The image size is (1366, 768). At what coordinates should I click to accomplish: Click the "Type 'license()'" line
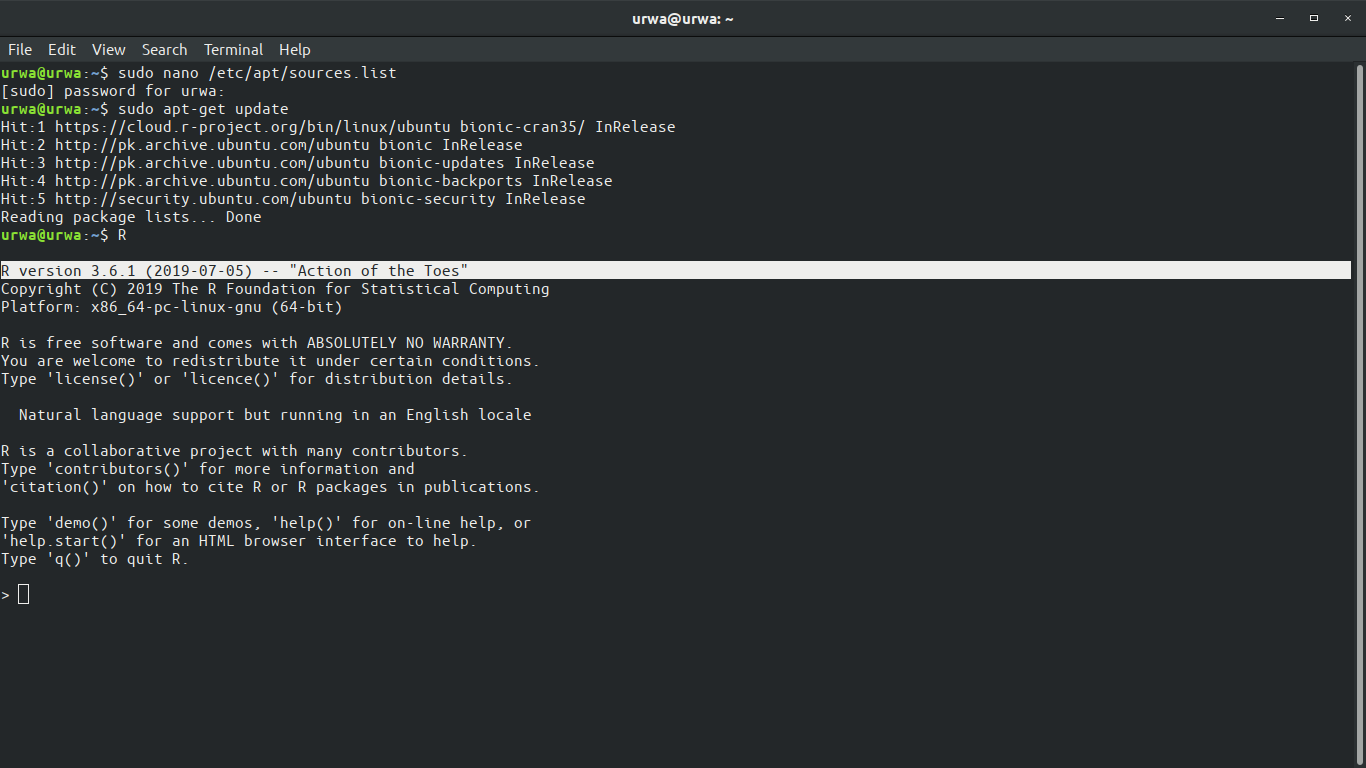click(257, 379)
